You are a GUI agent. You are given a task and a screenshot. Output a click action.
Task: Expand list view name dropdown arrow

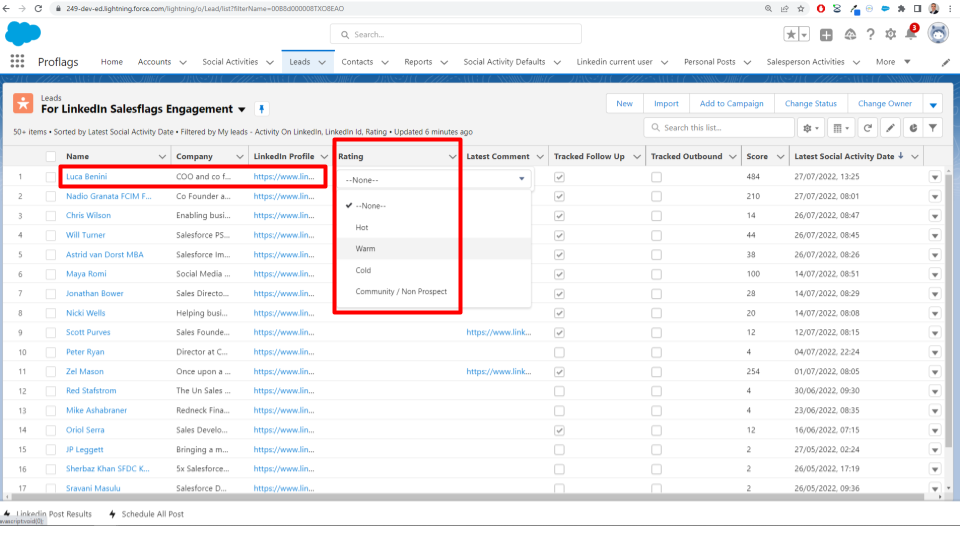point(242,110)
